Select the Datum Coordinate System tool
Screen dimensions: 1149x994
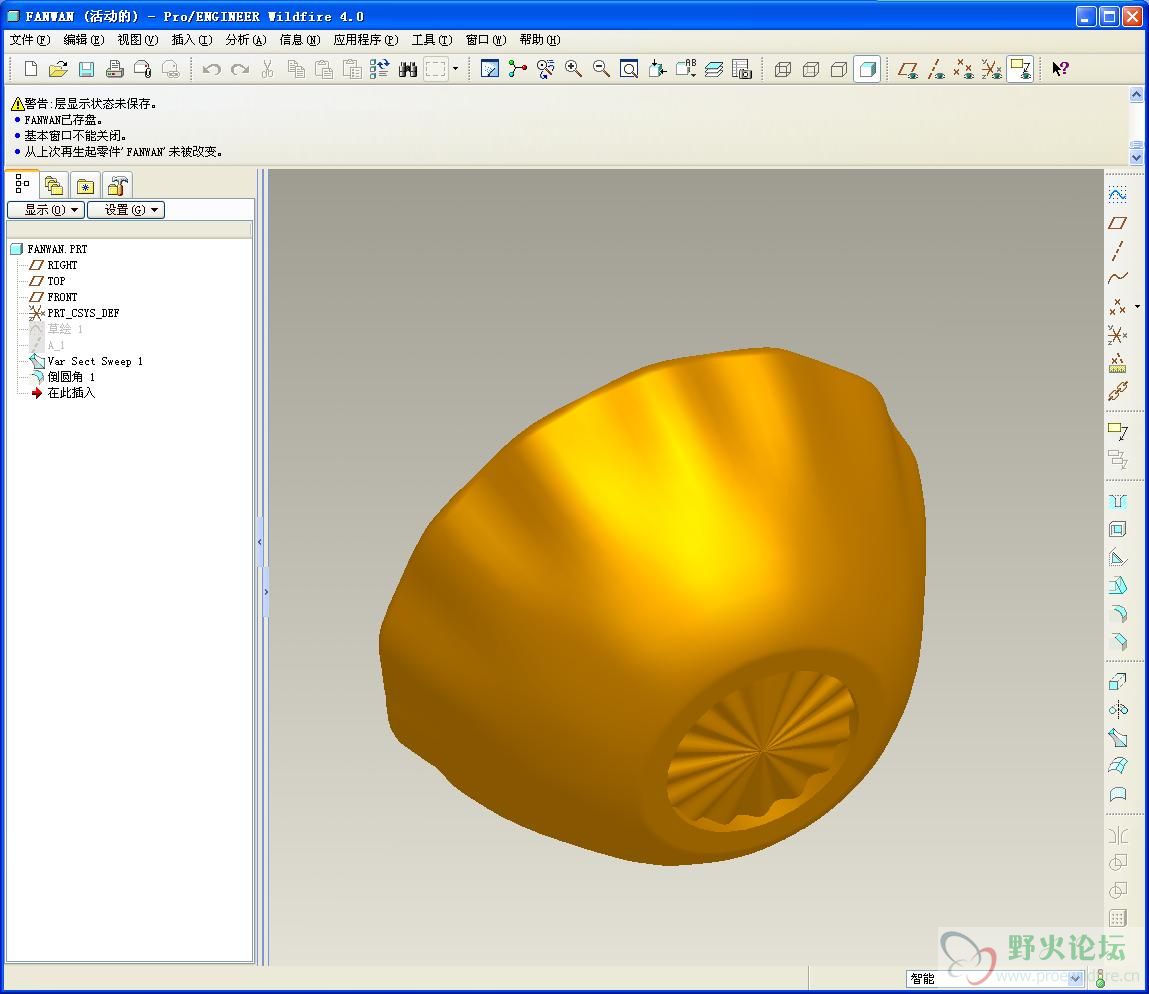point(1117,335)
